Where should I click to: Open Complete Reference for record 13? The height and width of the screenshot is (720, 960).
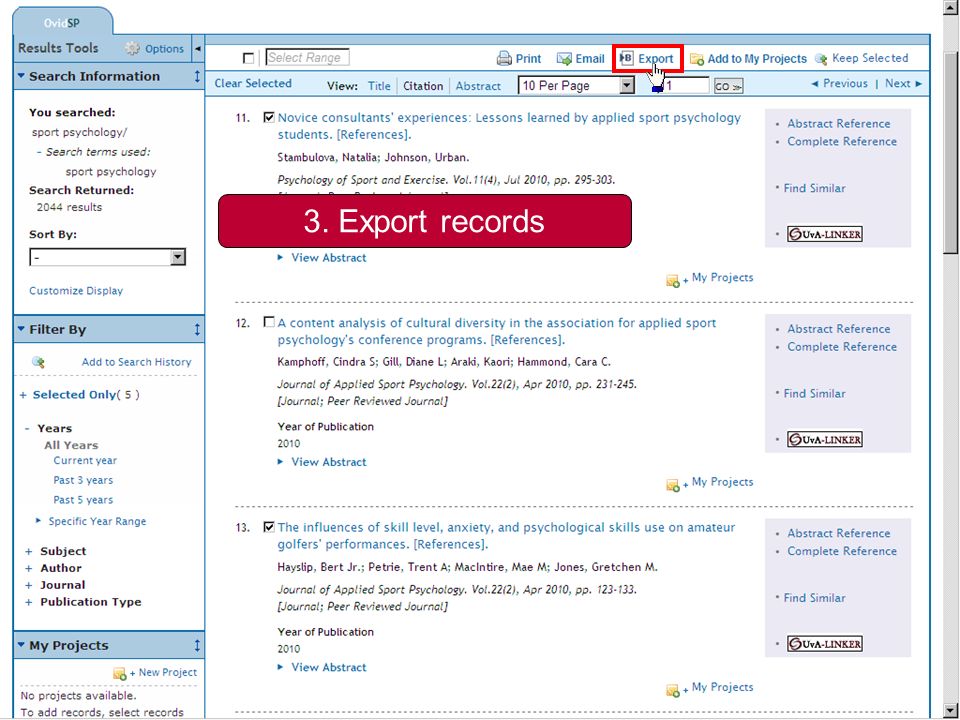[x=842, y=552]
